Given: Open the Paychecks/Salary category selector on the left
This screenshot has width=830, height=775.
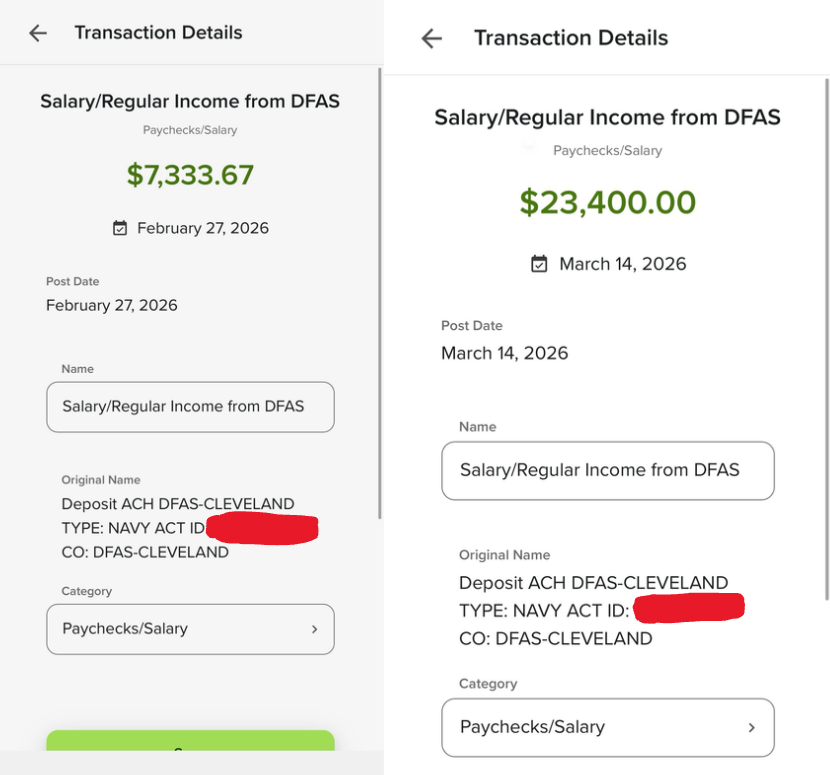Looking at the screenshot, I should 190,629.
